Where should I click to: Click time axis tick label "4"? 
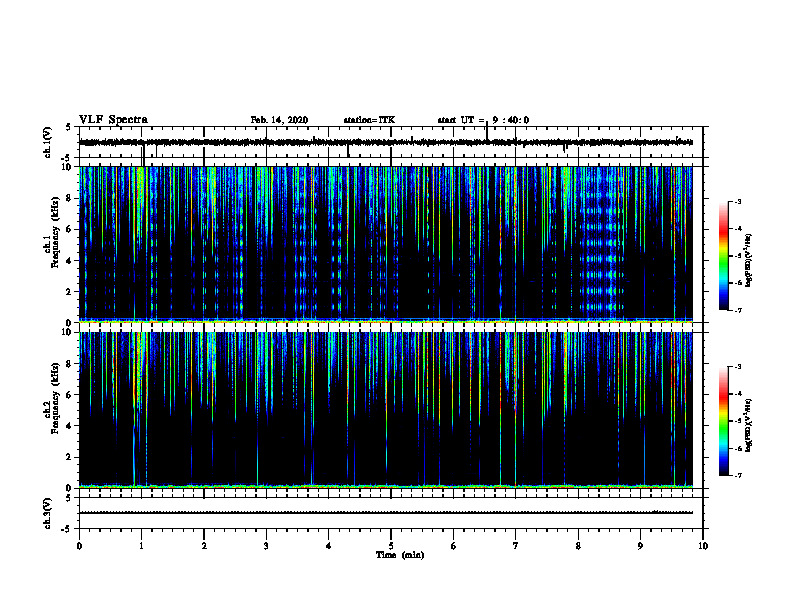click(329, 546)
